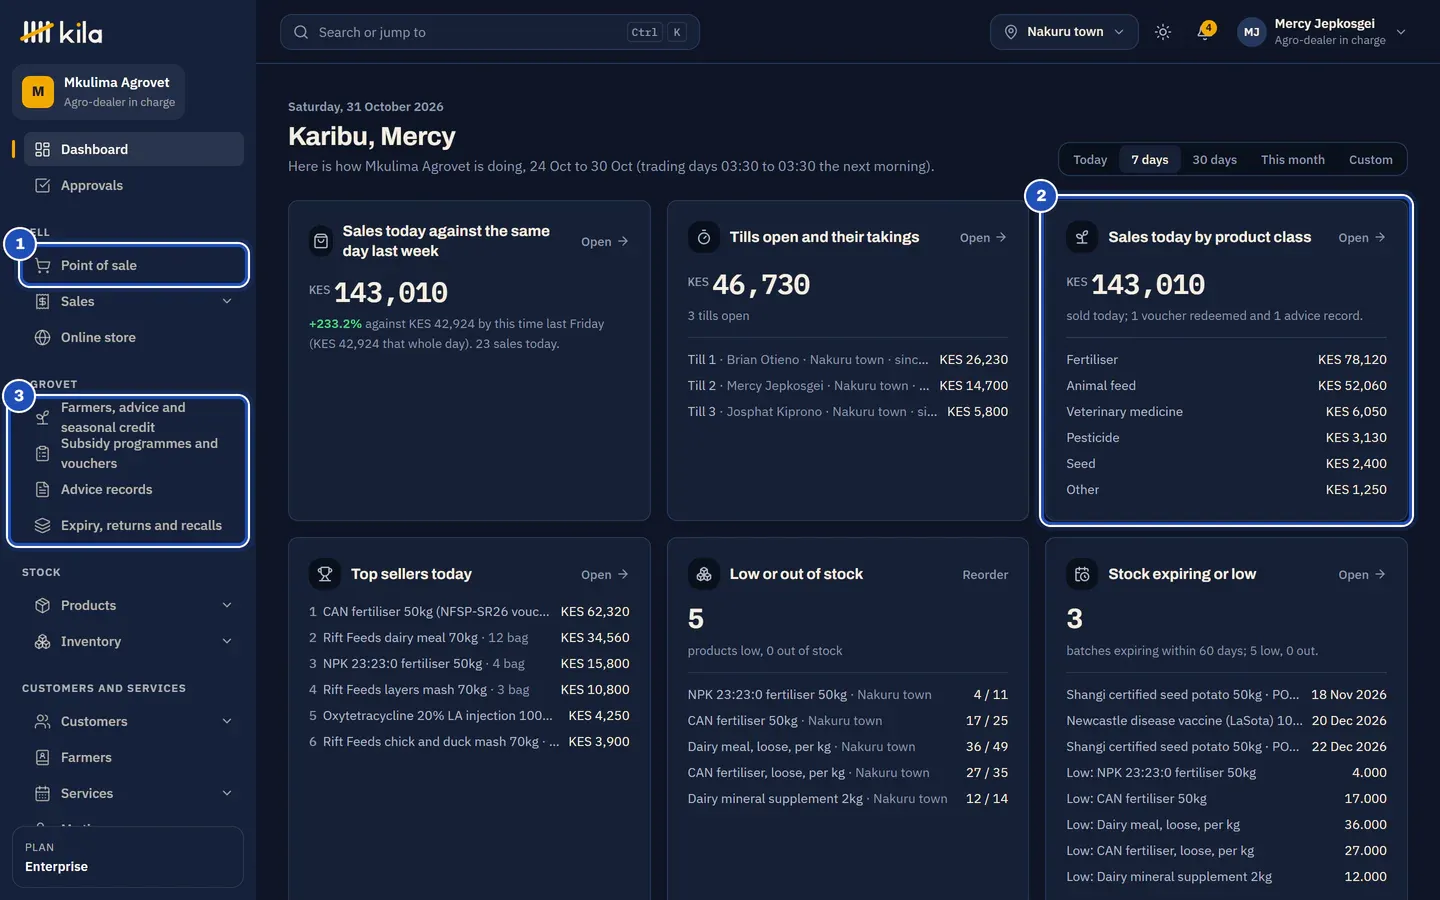Viewport: 1440px width, 900px height.
Task: Choose the Custom date range tab
Action: point(1370,159)
